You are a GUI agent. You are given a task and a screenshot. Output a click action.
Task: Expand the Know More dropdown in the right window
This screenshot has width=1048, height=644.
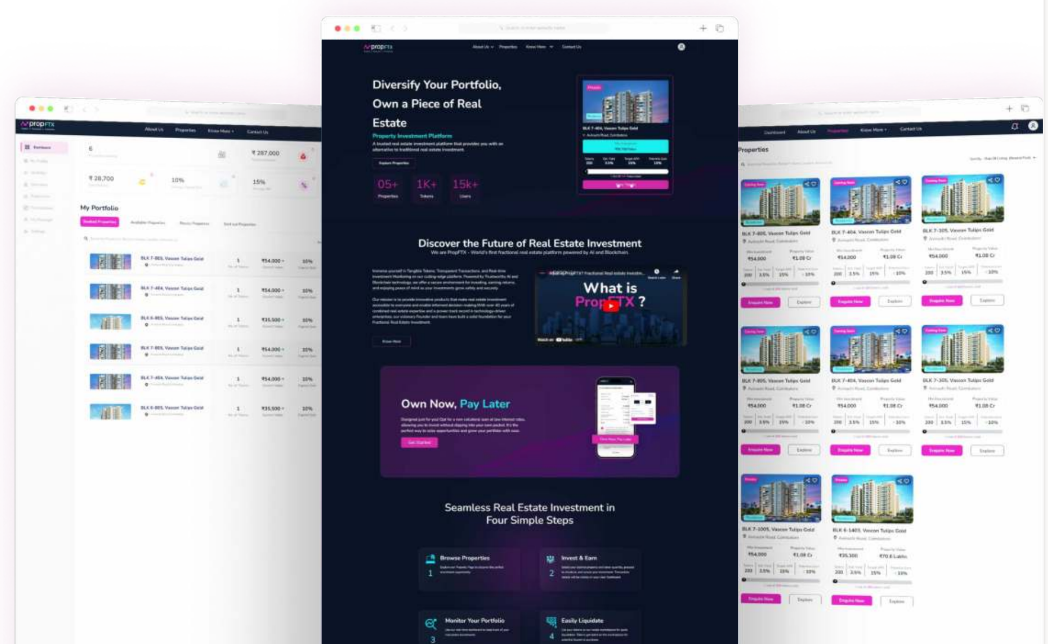click(x=874, y=130)
